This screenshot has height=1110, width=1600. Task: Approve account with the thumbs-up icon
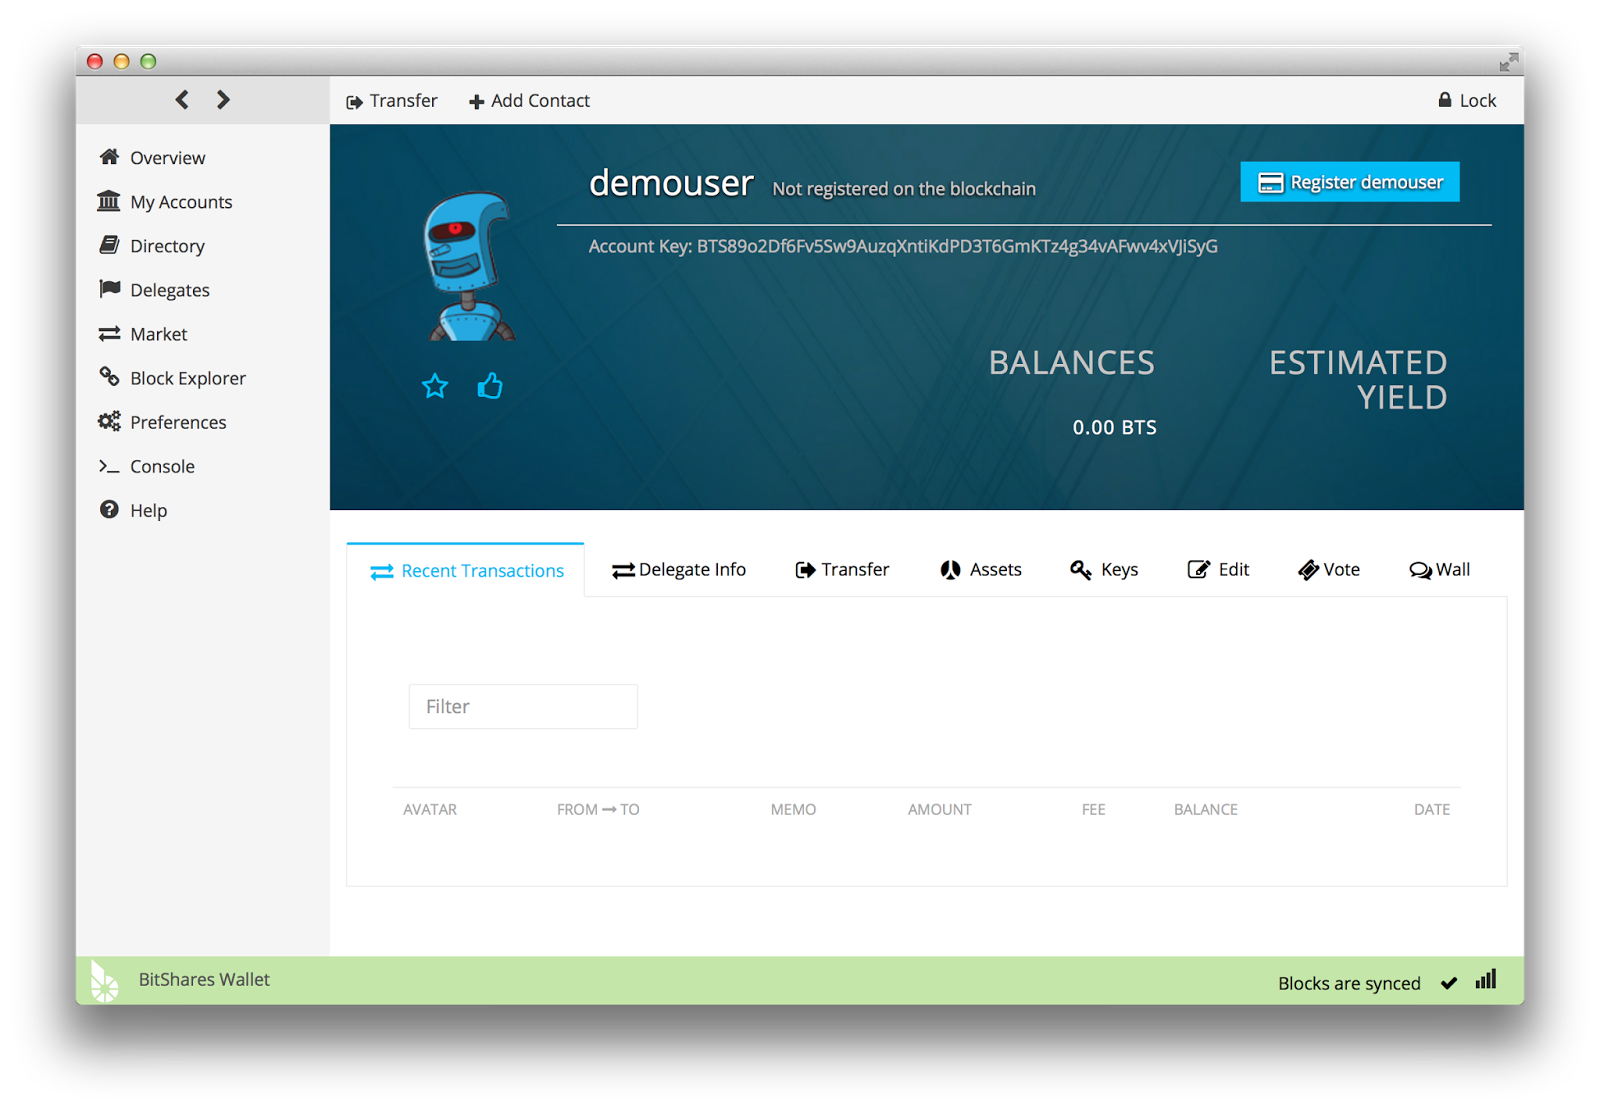[x=490, y=385]
